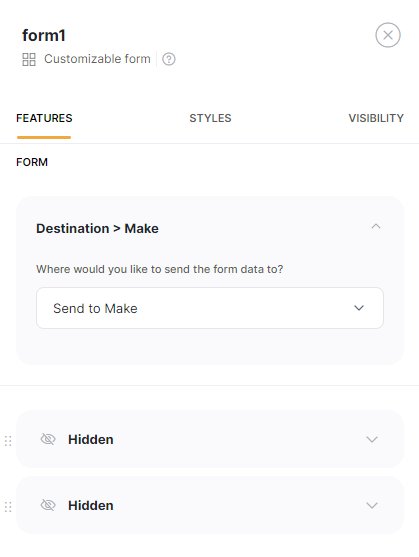Toggle the first Hidden field's crossed-eye icon
Viewport: 419px width, 557px height.
tap(48, 439)
